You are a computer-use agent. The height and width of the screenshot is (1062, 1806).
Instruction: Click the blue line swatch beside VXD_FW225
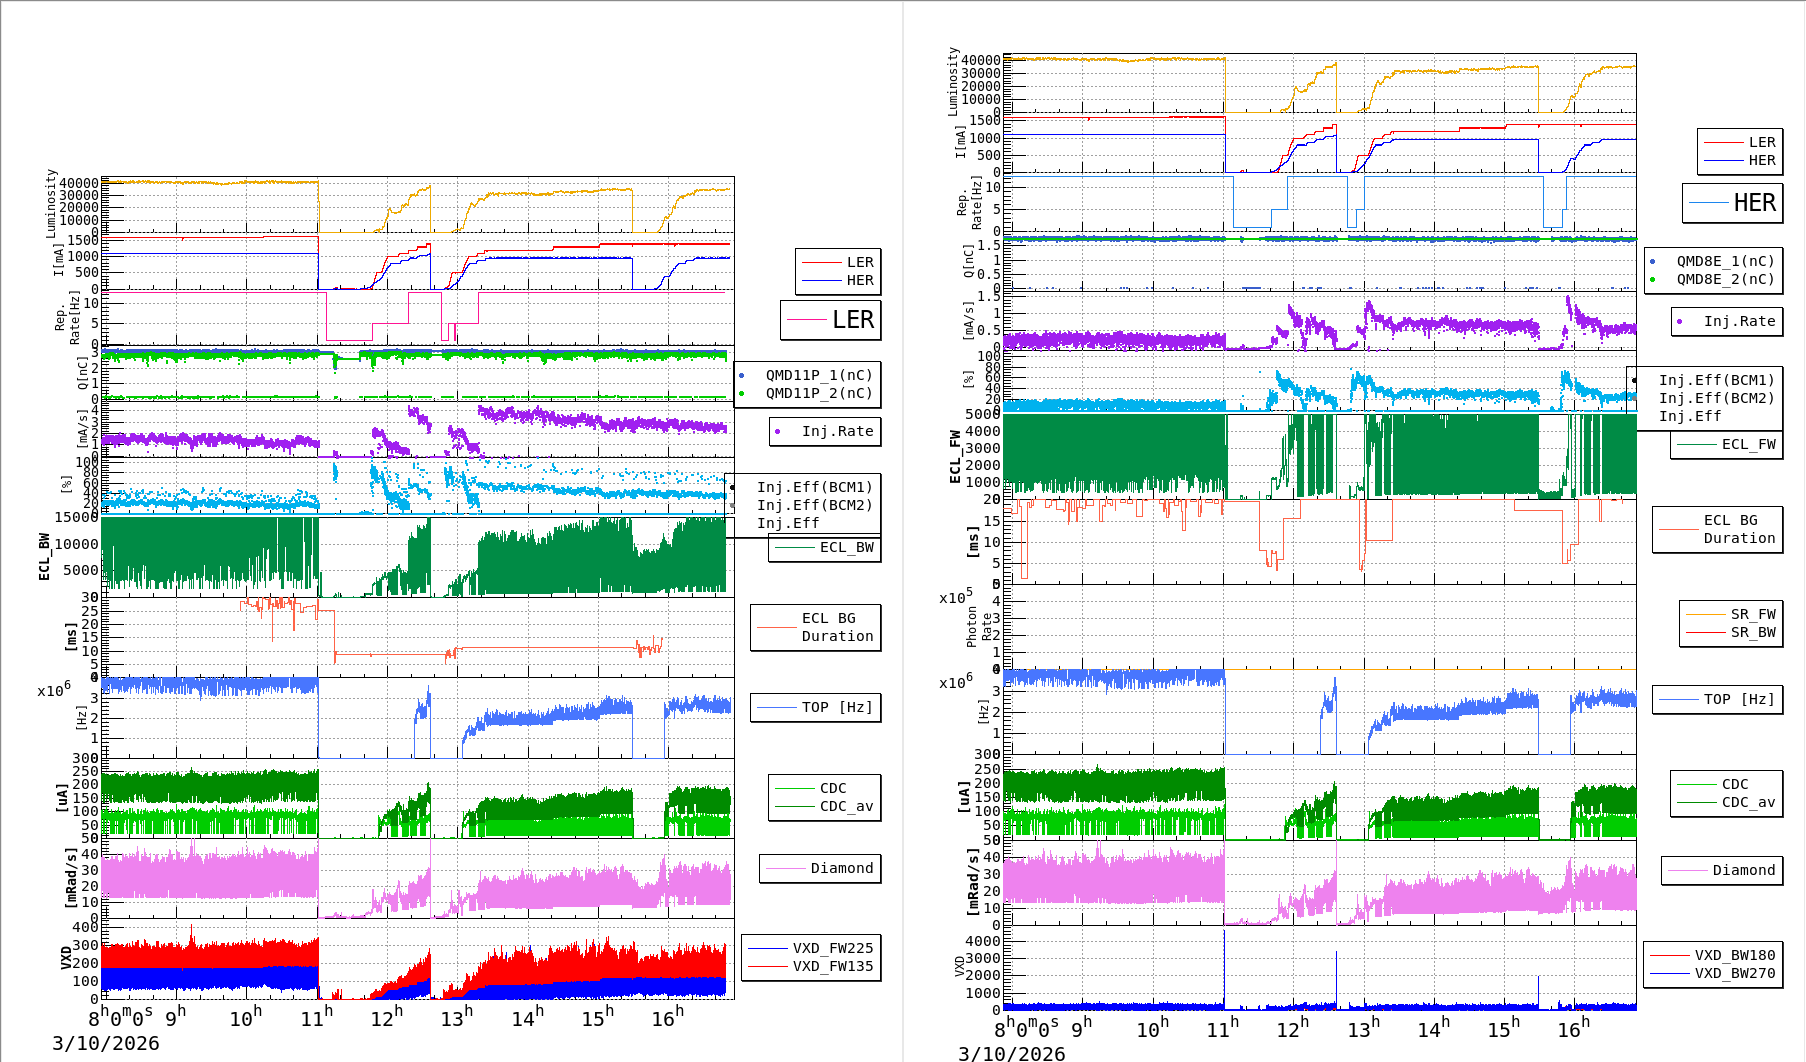click(x=768, y=948)
